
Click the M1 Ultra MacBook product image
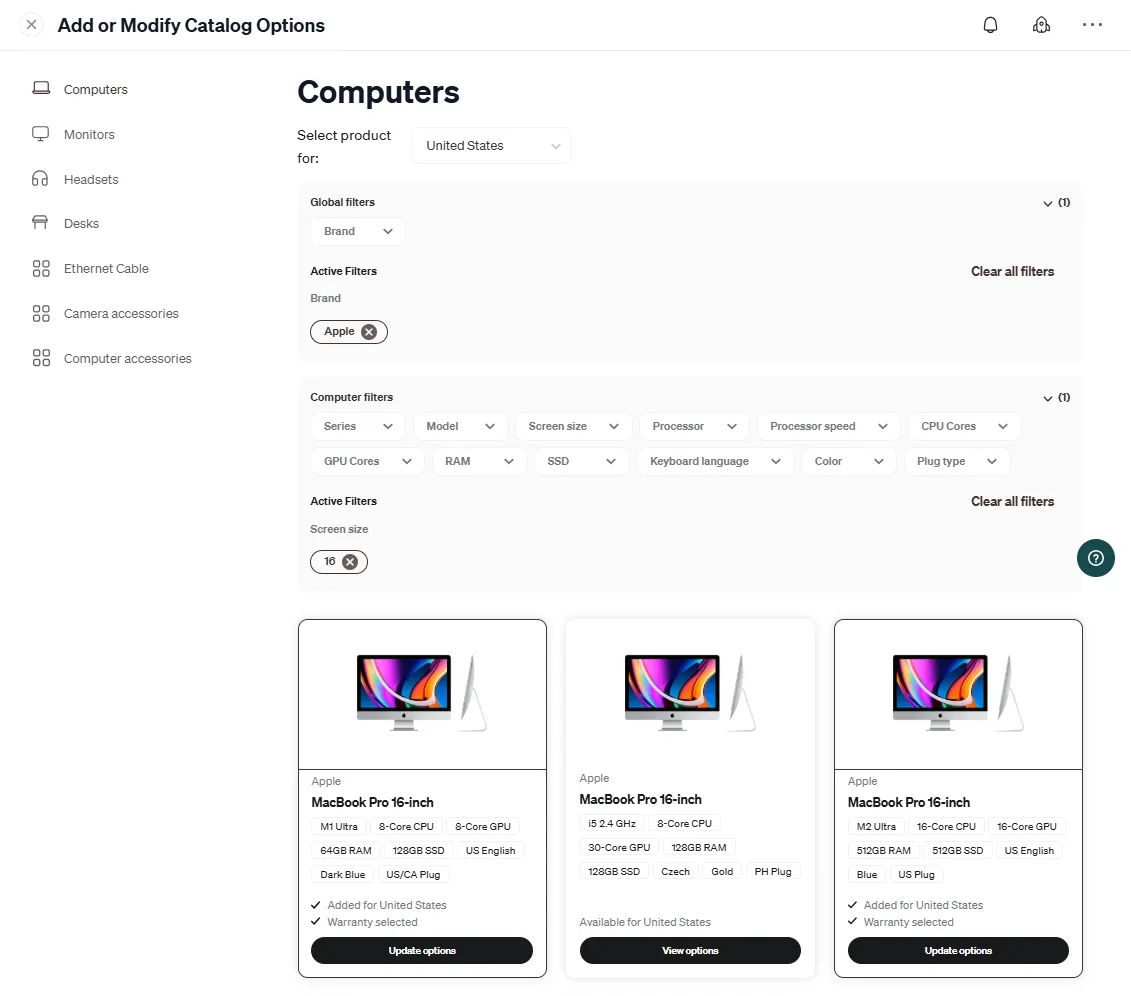tap(422, 694)
